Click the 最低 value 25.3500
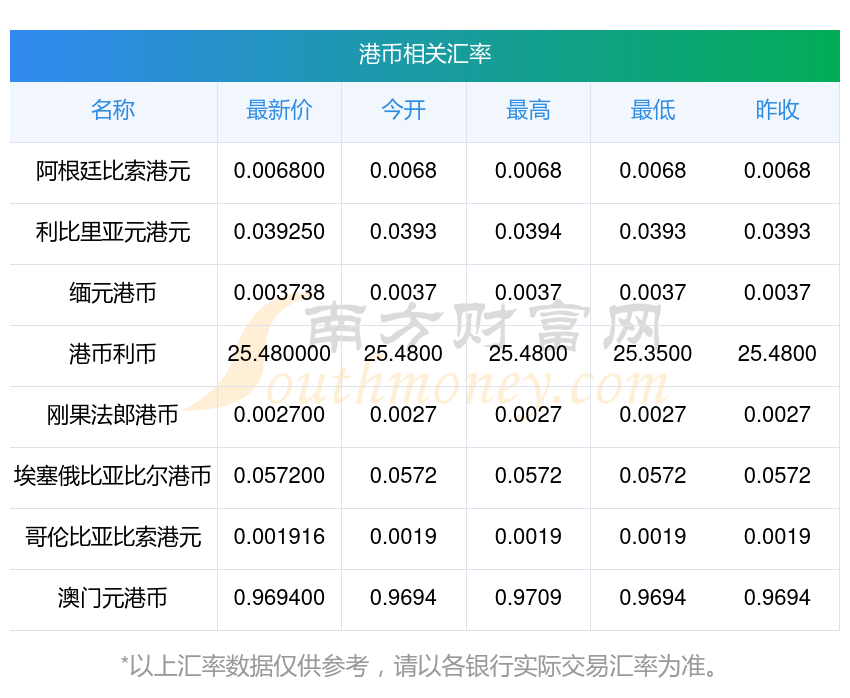Screen dimensions: 850x698 pyautogui.click(x=653, y=354)
